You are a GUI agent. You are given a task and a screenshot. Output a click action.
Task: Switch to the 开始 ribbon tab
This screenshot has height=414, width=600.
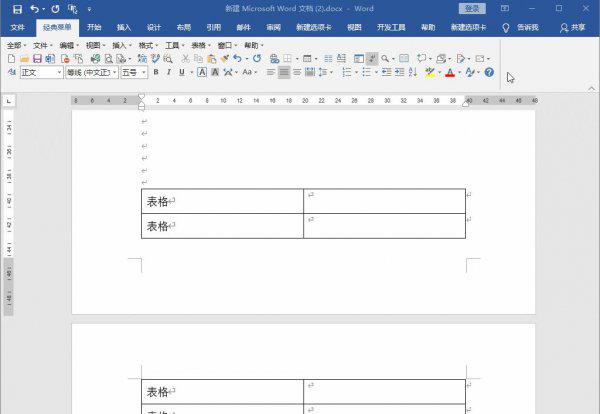94,27
